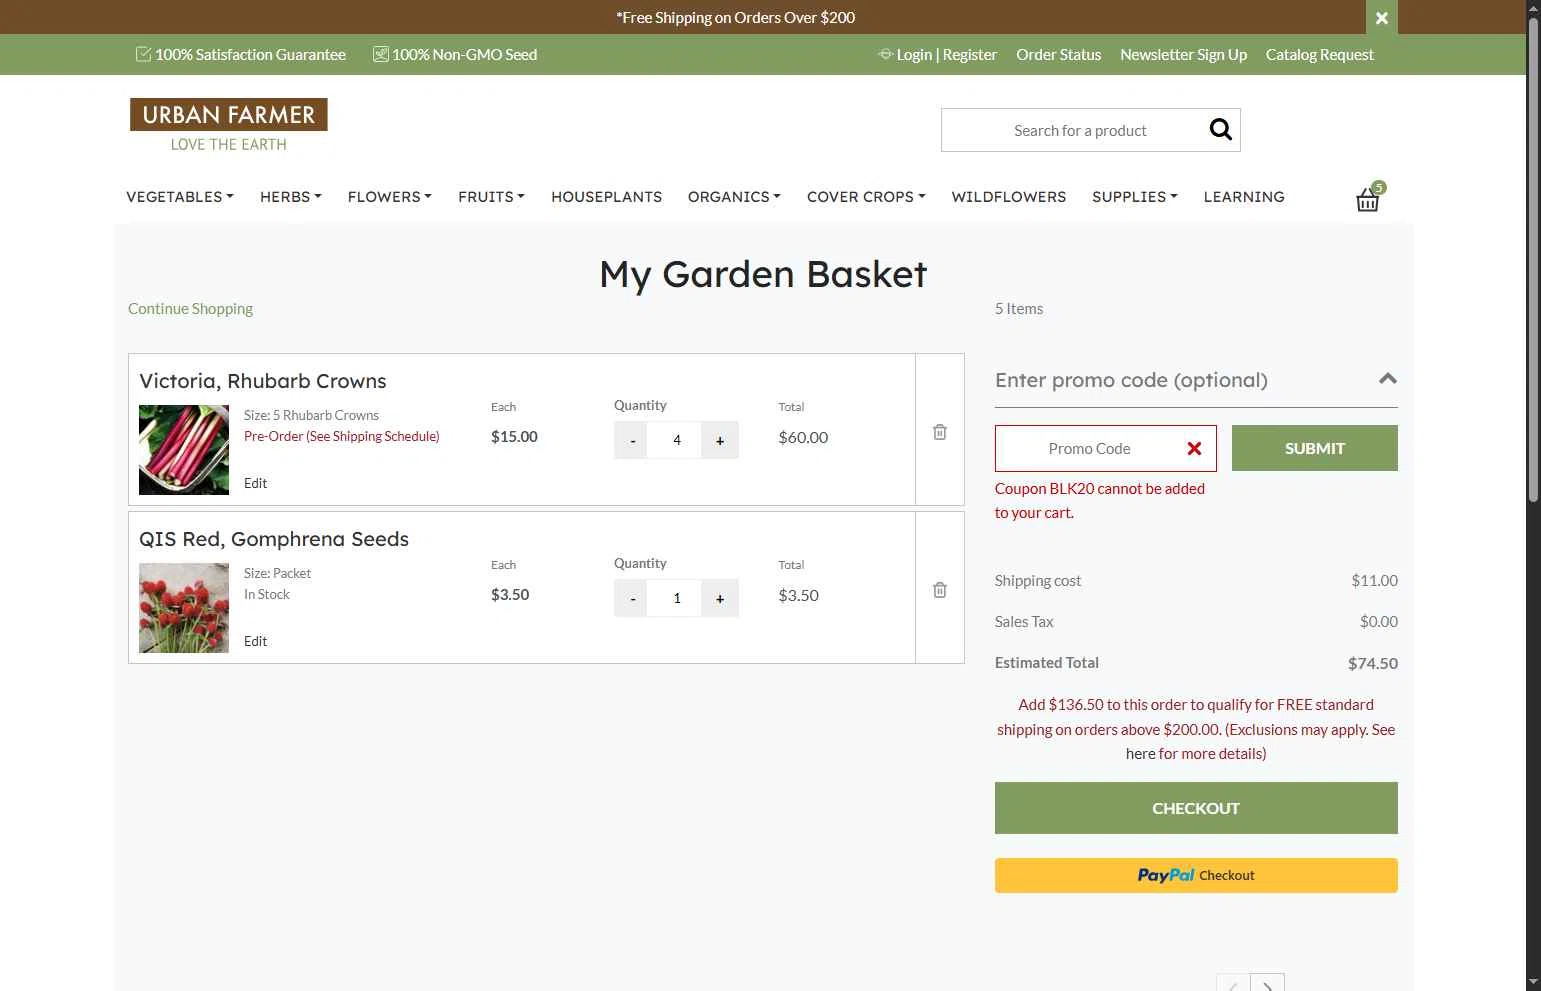This screenshot has height=991, width=1541.
Task: Decrease QIS Red Gomphrena quantity
Action: click(x=631, y=598)
